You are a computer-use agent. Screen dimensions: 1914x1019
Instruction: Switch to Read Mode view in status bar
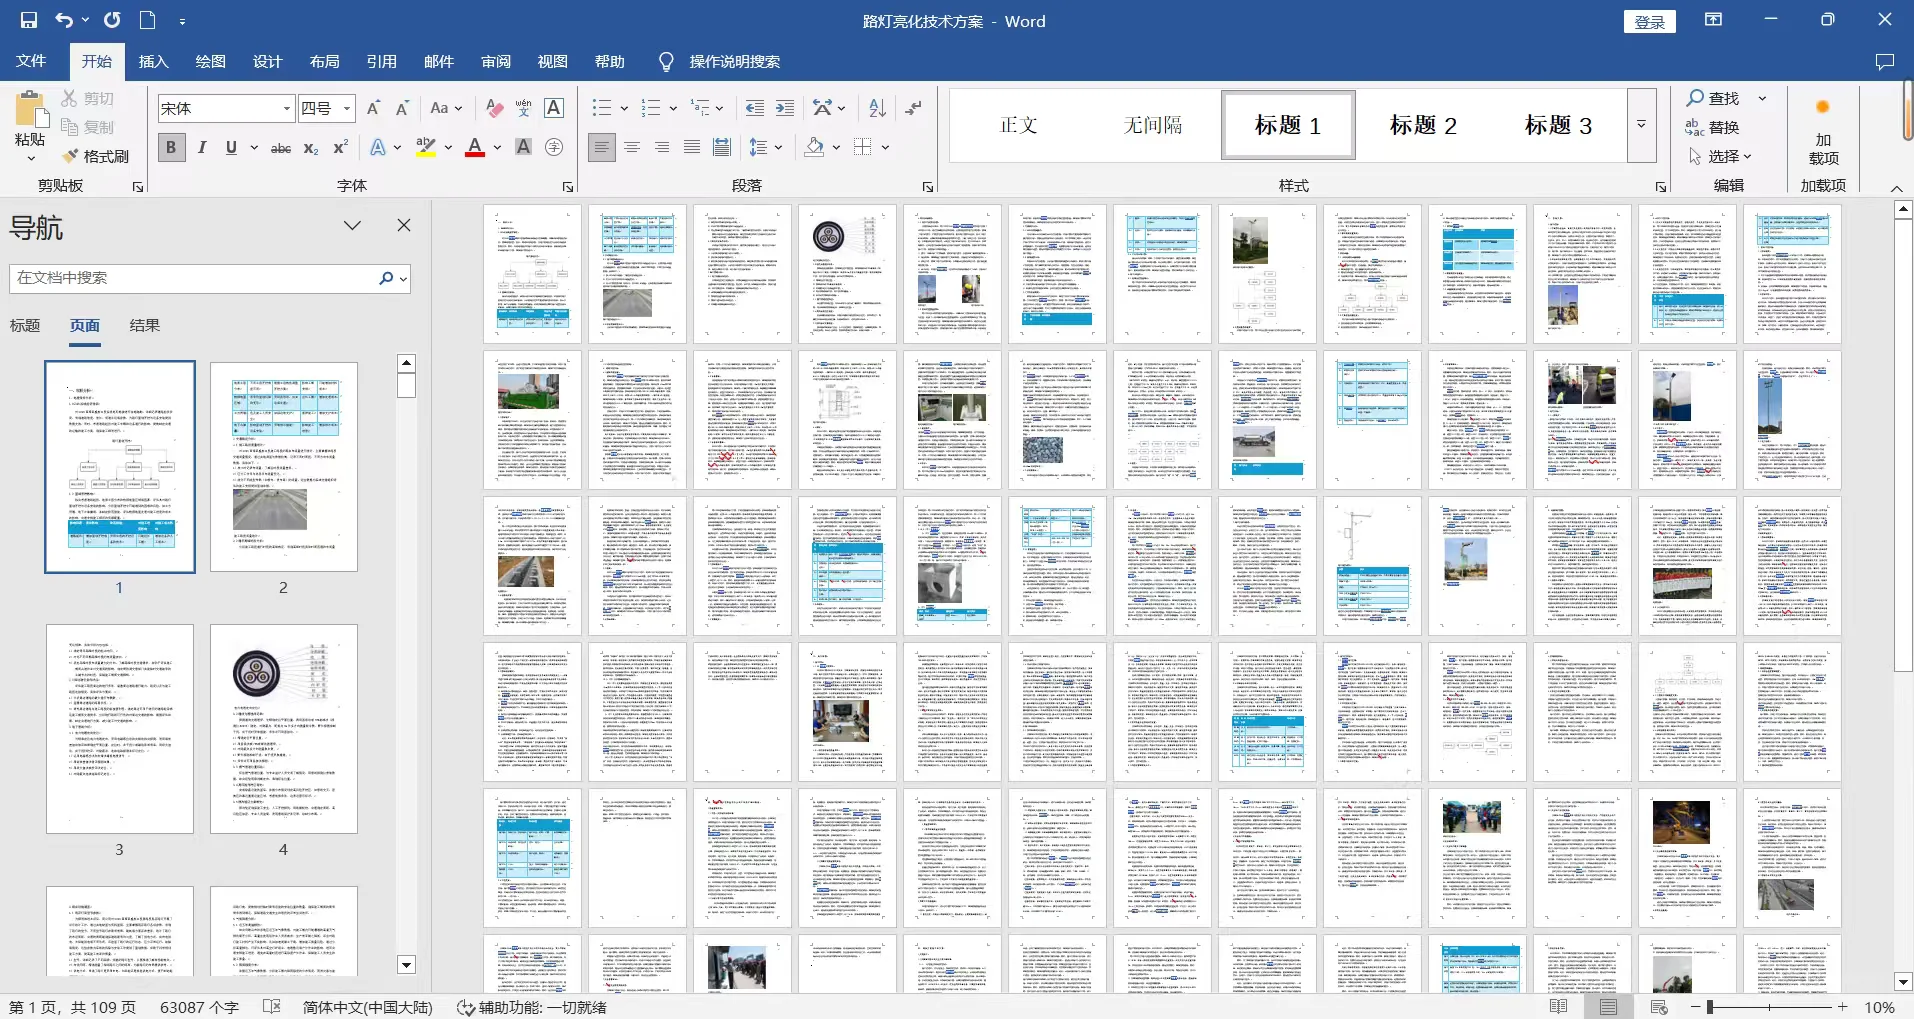[x=1558, y=1007]
